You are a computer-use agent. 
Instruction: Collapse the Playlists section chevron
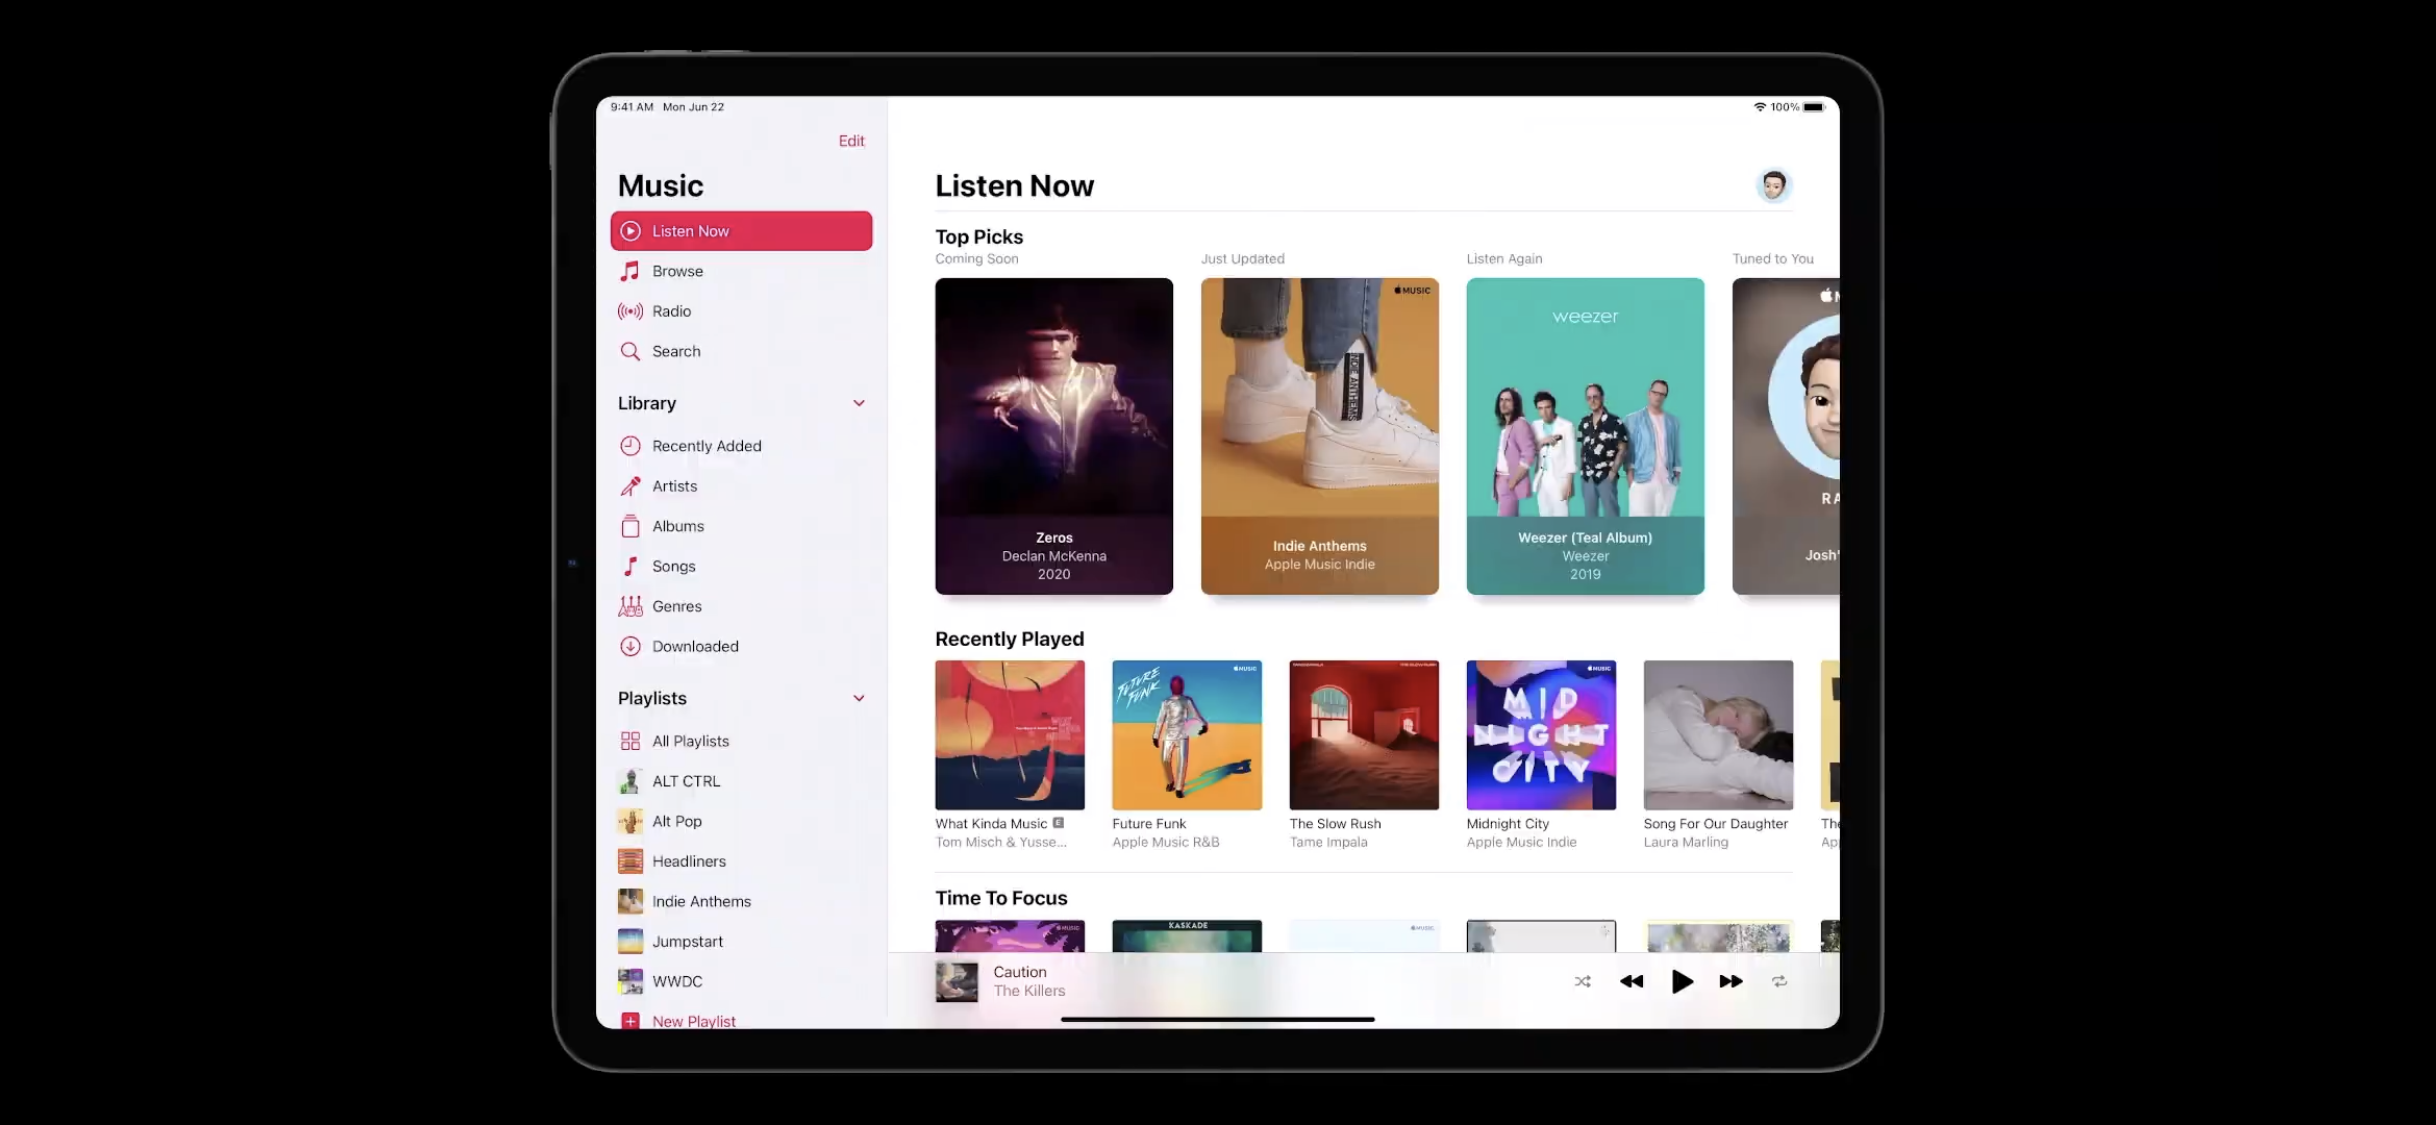(x=858, y=698)
